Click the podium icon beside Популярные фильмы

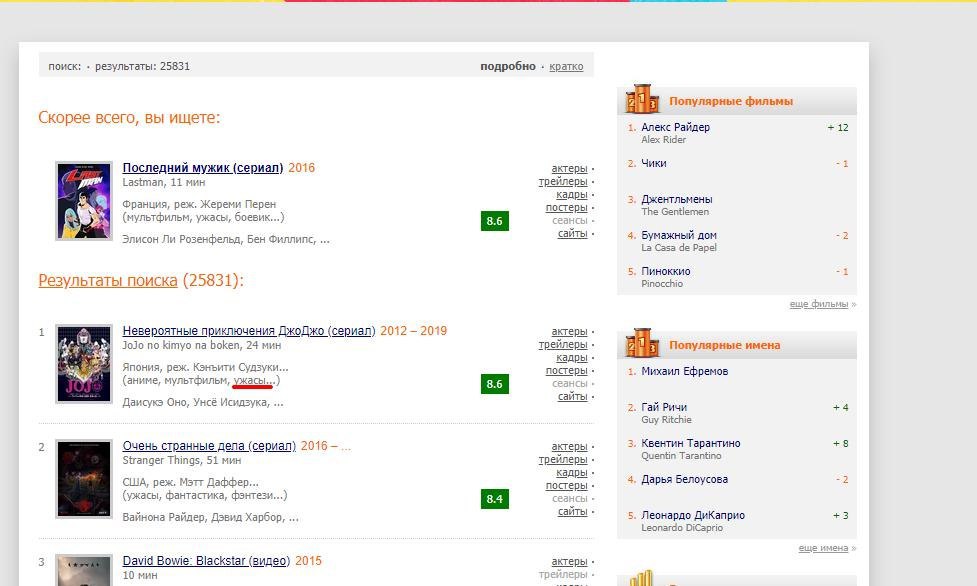[x=642, y=99]
